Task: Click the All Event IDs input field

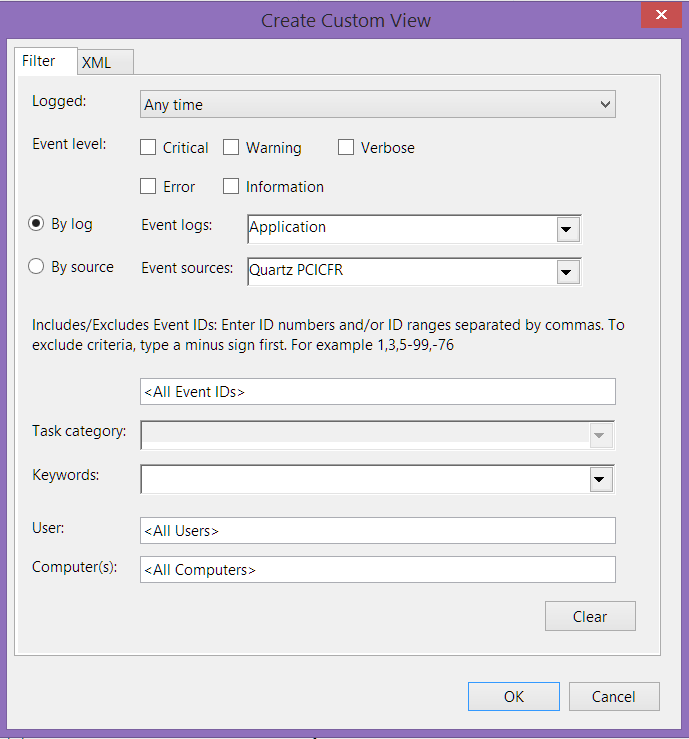Action: pyautogui.click(x=377, y=392)
